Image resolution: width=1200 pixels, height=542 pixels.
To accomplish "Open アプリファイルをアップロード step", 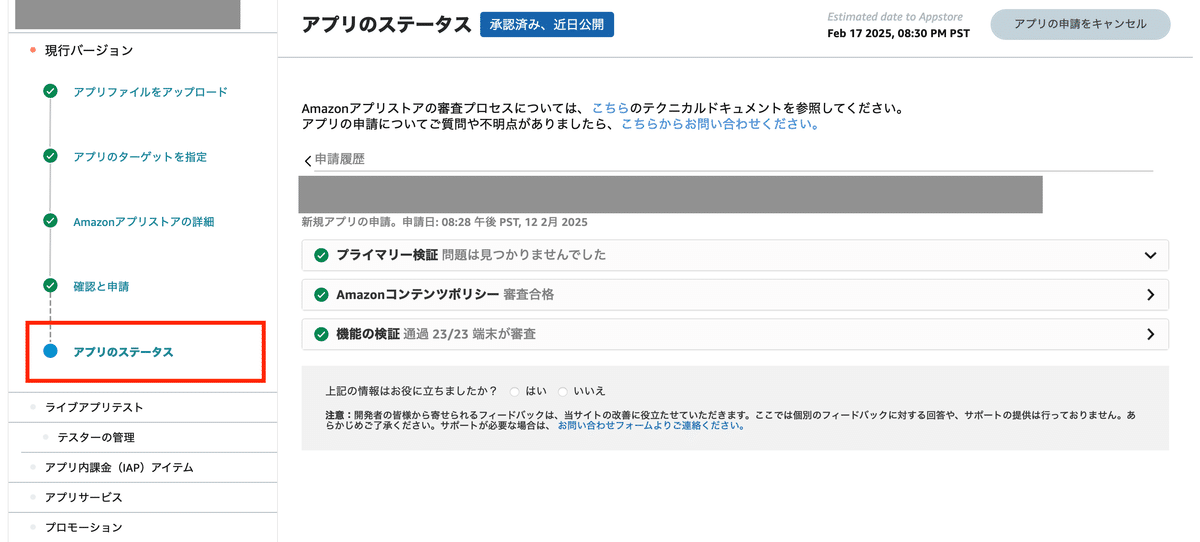I will coord(150,92).
